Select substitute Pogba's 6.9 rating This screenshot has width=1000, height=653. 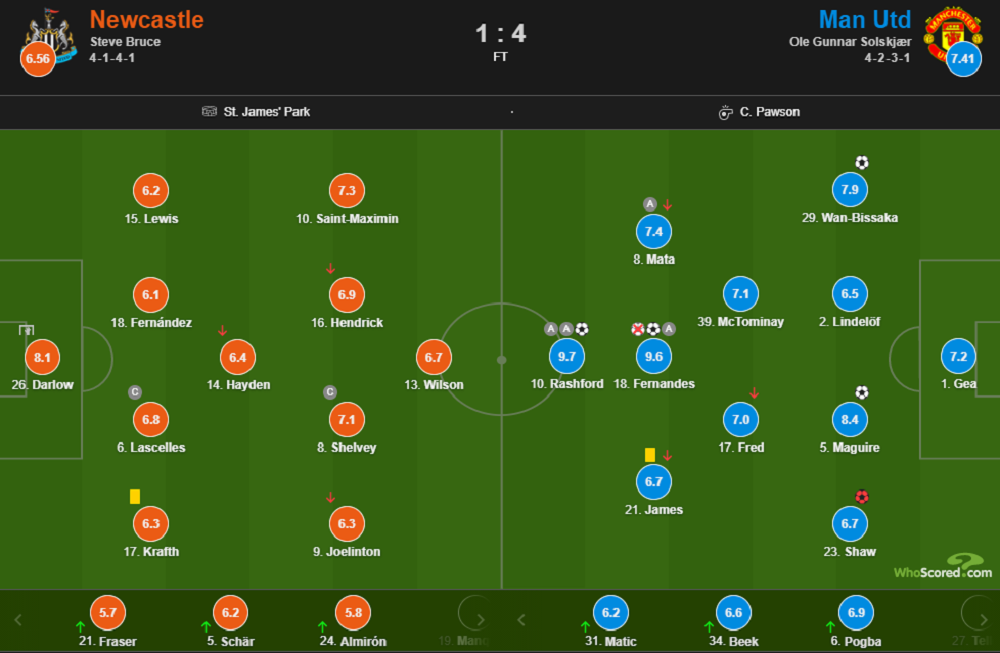[x=856, y=612]
